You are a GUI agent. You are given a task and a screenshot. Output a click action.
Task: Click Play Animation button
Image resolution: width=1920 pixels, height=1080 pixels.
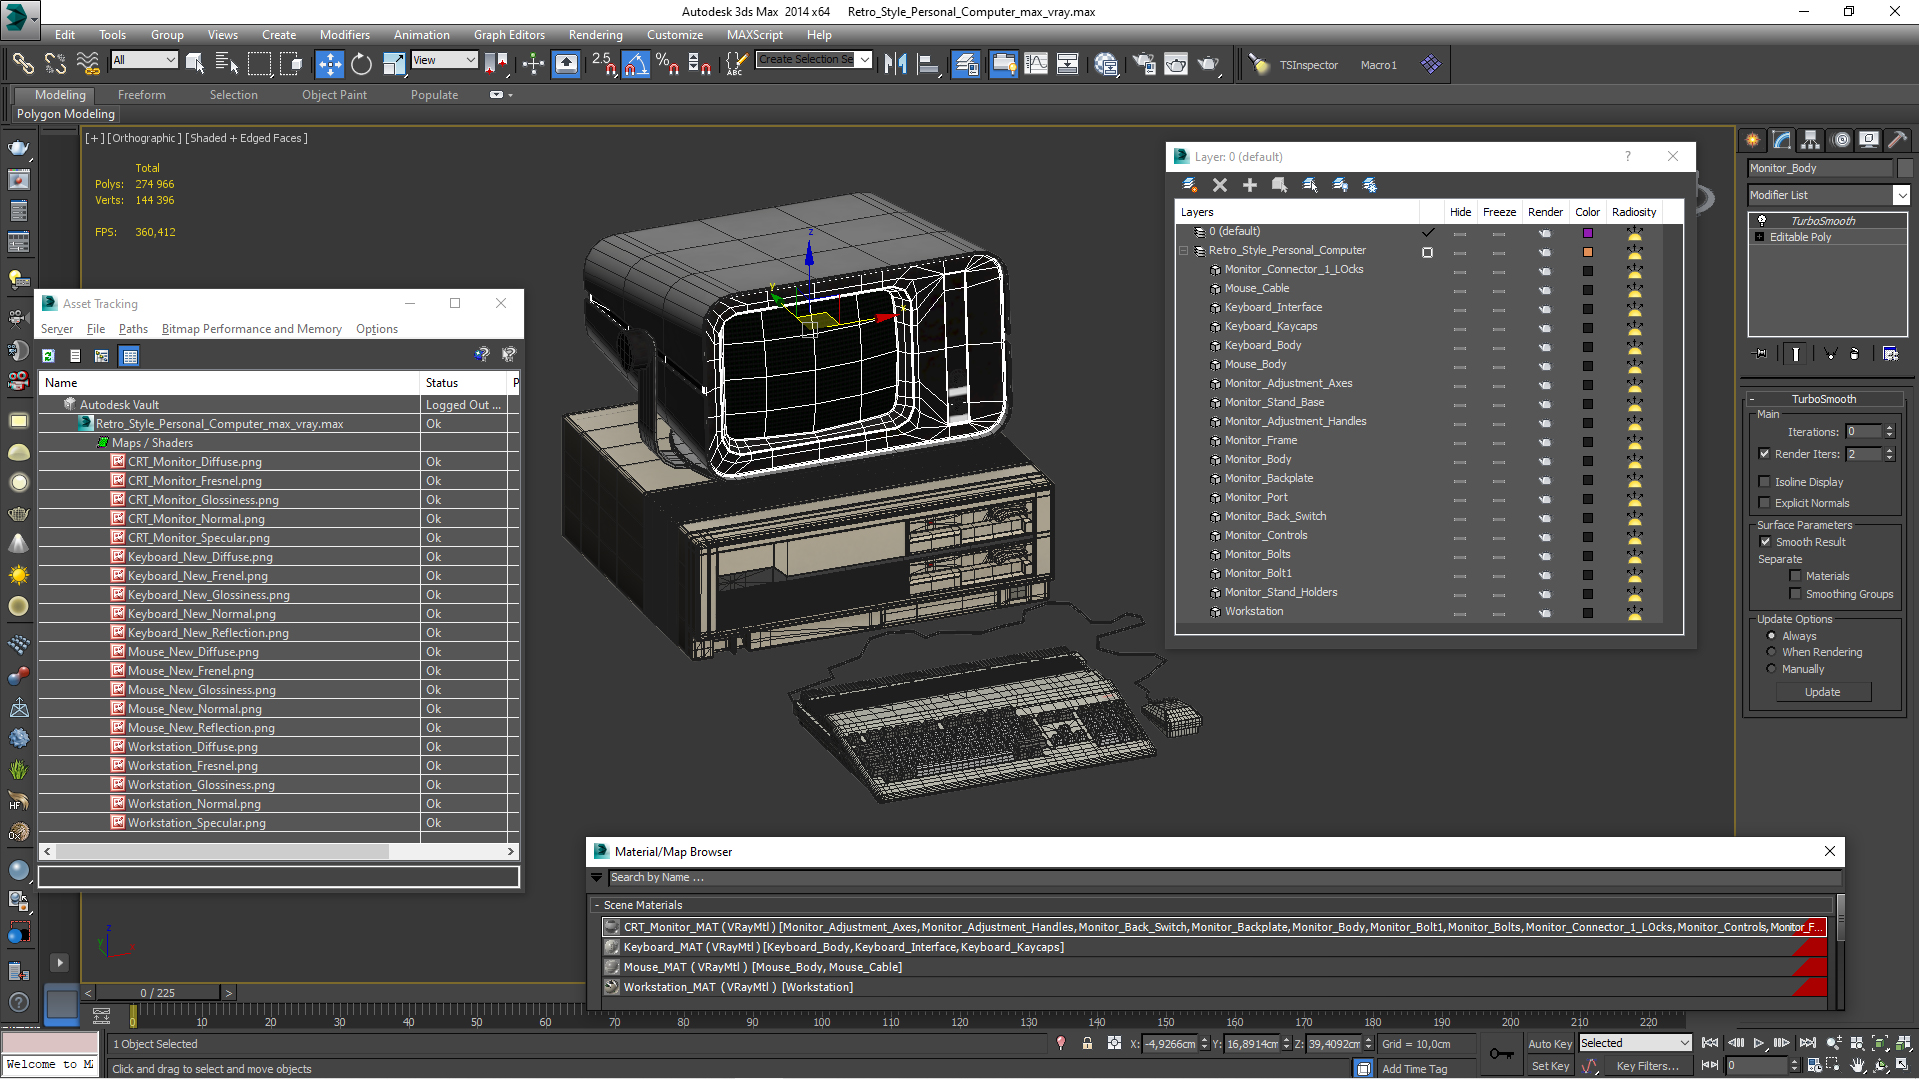click(1758, 1043)
